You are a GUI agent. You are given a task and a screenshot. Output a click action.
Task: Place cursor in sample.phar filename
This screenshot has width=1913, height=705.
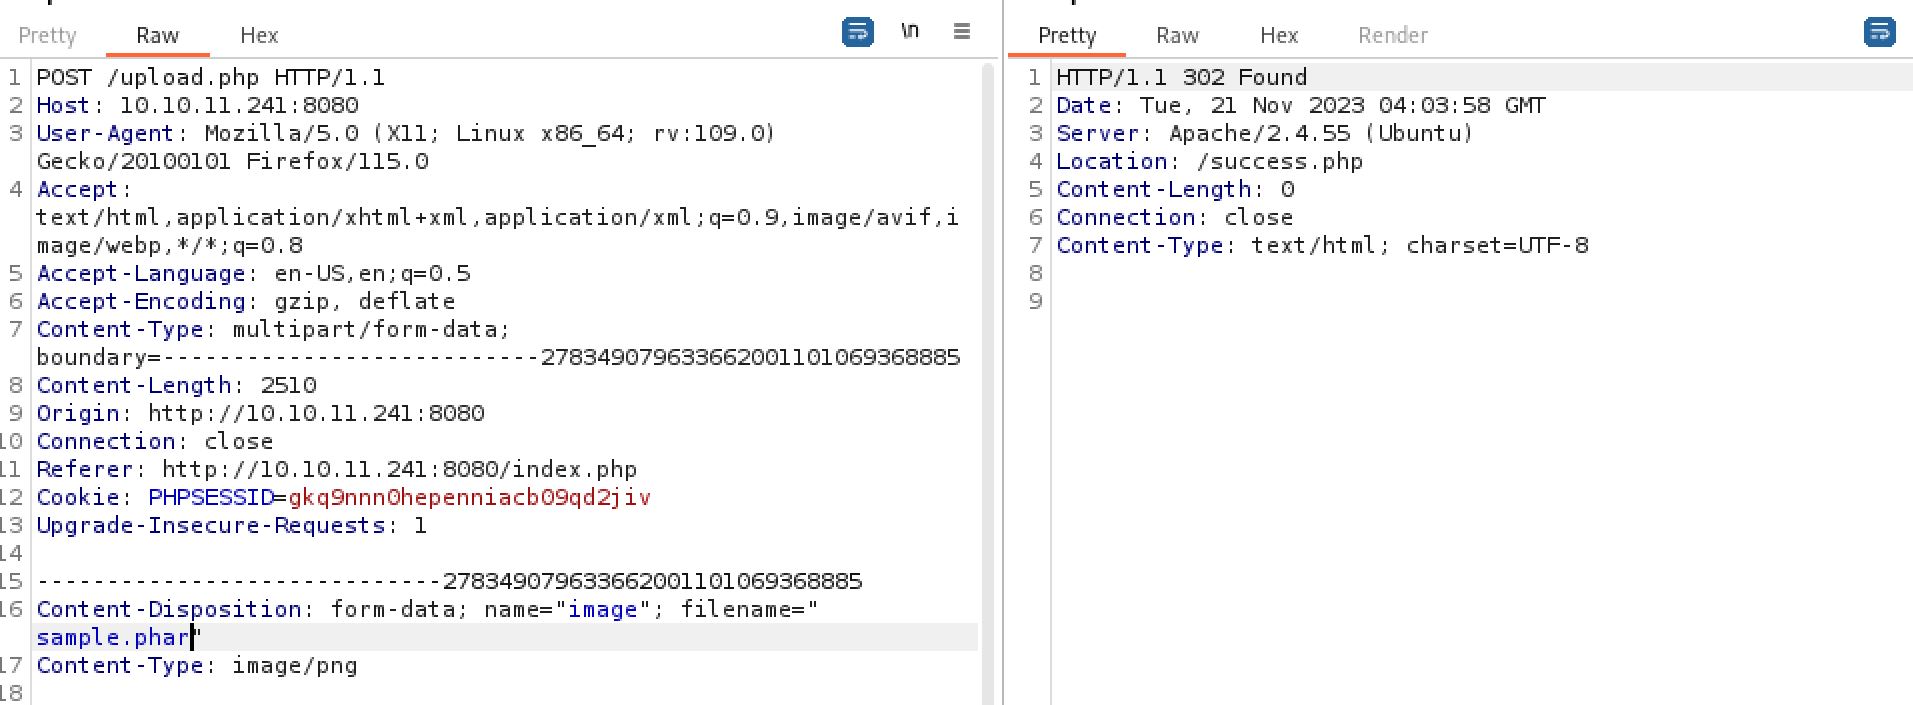pyautogui.click(x=114, y=638)
